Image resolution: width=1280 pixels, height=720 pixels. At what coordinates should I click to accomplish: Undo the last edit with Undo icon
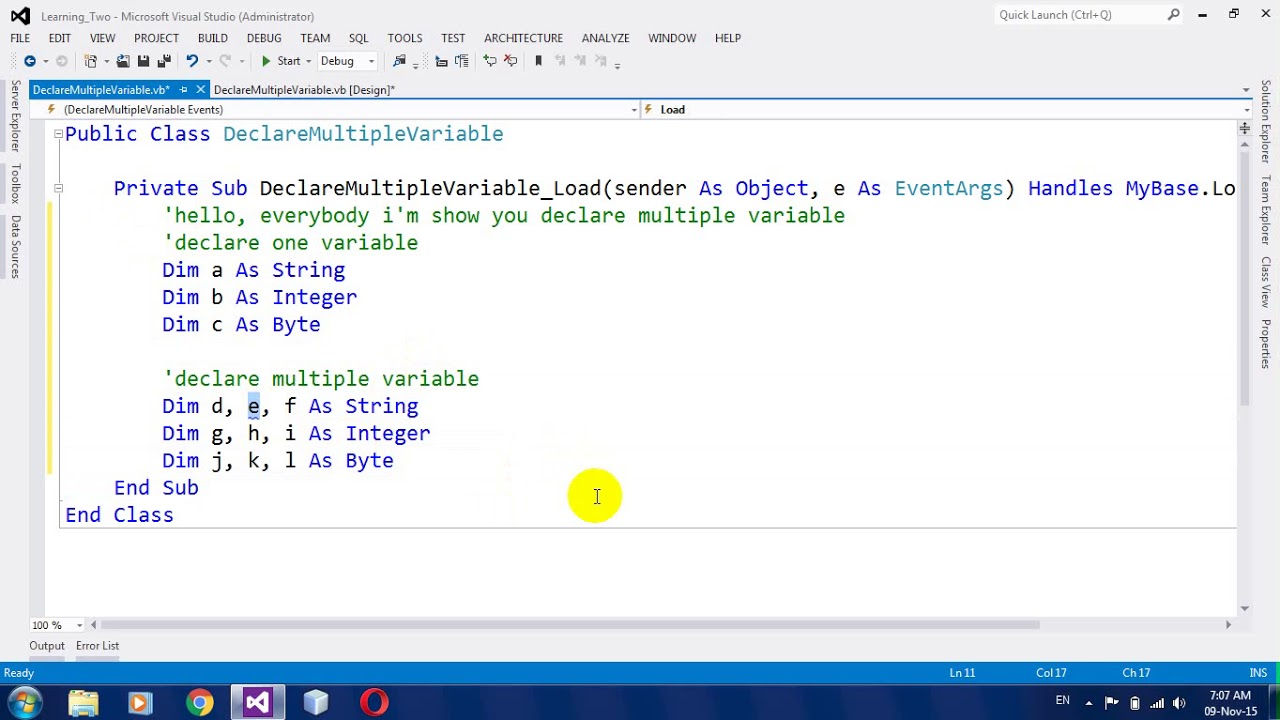pyautogui.click(x=192, y=61)
